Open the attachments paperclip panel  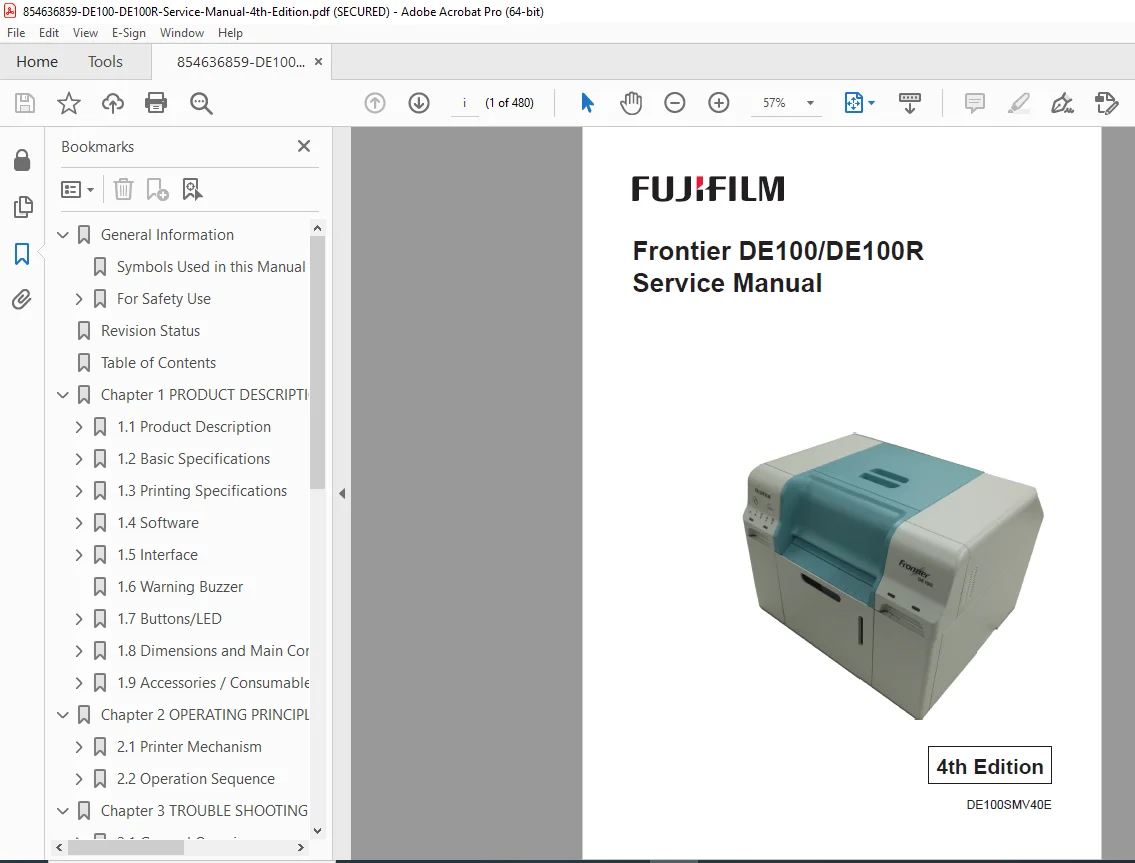pyautogui.click(x=22, y=299)
